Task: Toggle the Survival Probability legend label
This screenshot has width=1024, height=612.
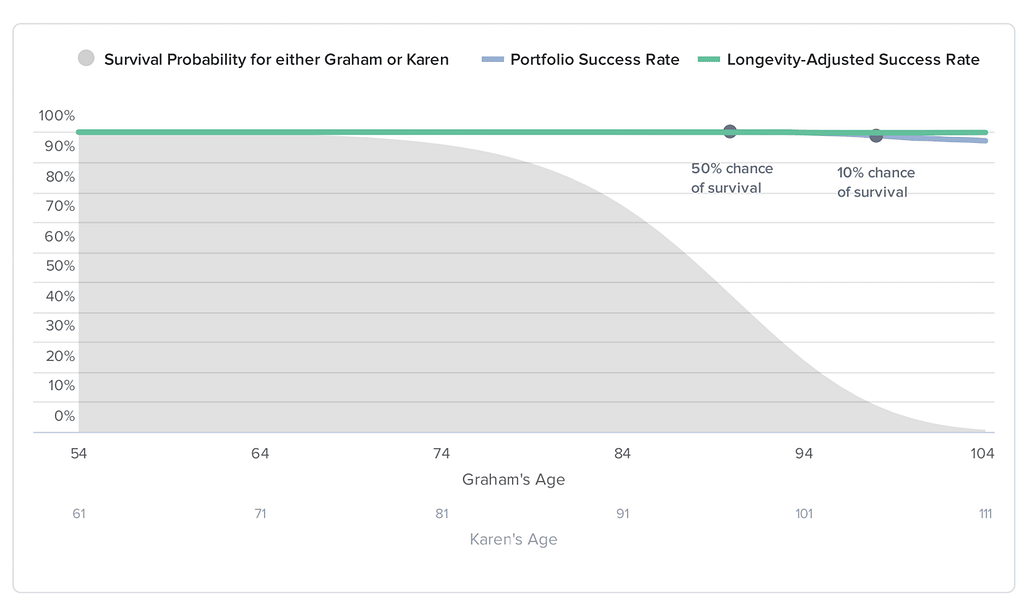Action: click(x=276, y=60)
